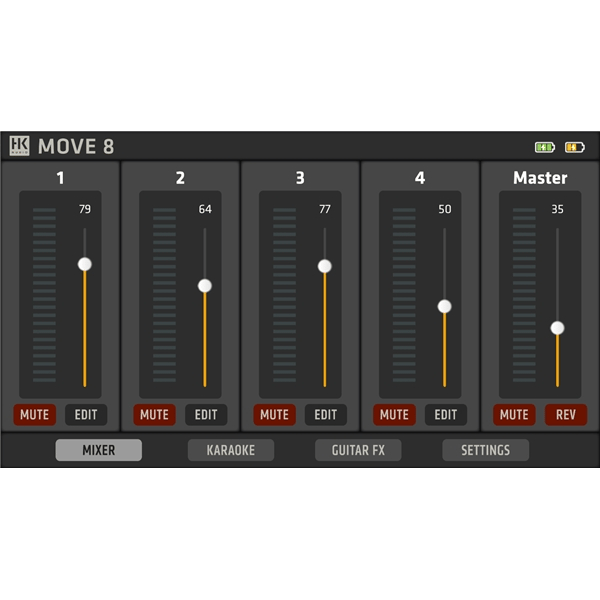Click the green battery status icon
Viewport: 600px width, 600px height.
pos(545,147)
